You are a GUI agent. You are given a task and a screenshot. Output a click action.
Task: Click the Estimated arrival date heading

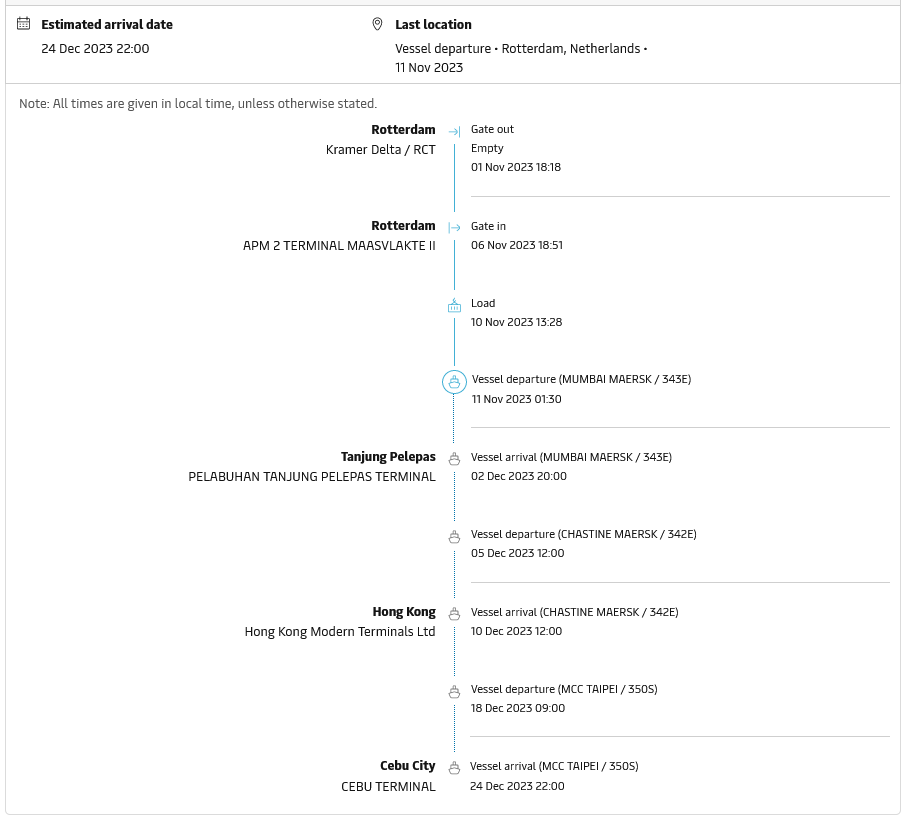107,24
